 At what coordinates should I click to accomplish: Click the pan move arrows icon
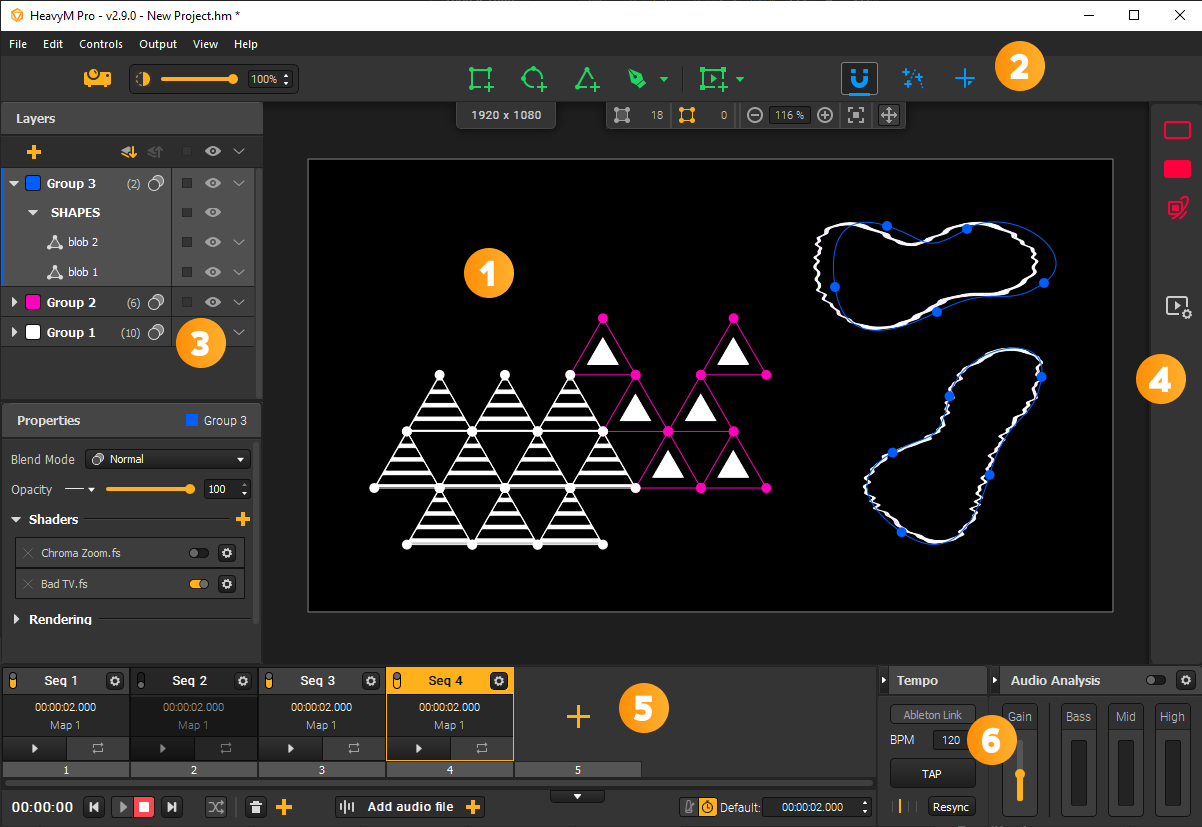(888, 115)
